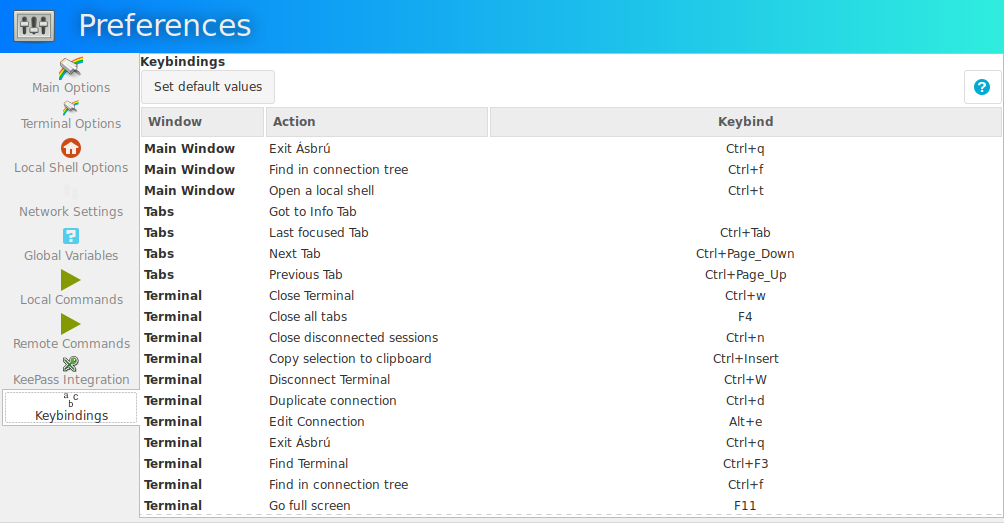The width and height of the screenshot is (1004, 523).
Task: Select the 'Edit Connection' action
Action: coord(316,422)
